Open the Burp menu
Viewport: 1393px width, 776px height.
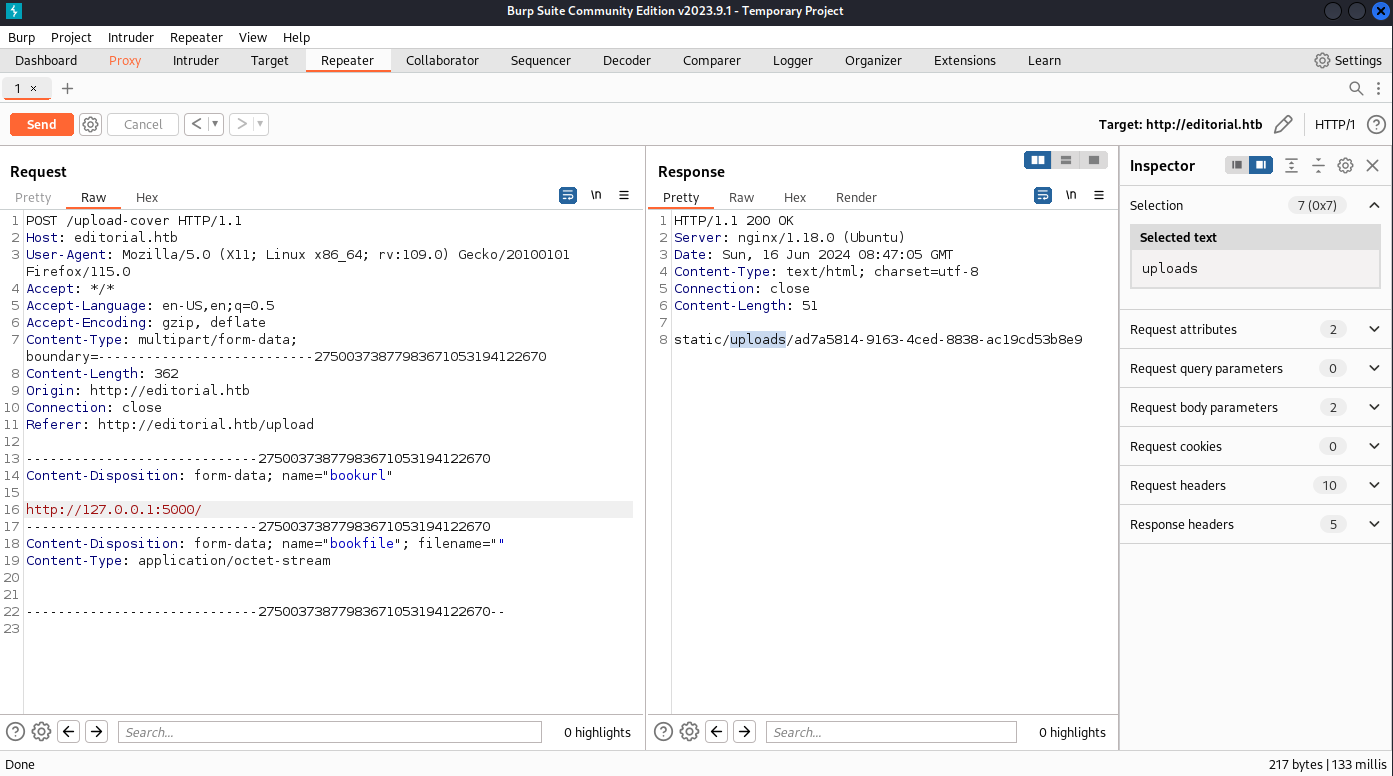coord(21,37)
